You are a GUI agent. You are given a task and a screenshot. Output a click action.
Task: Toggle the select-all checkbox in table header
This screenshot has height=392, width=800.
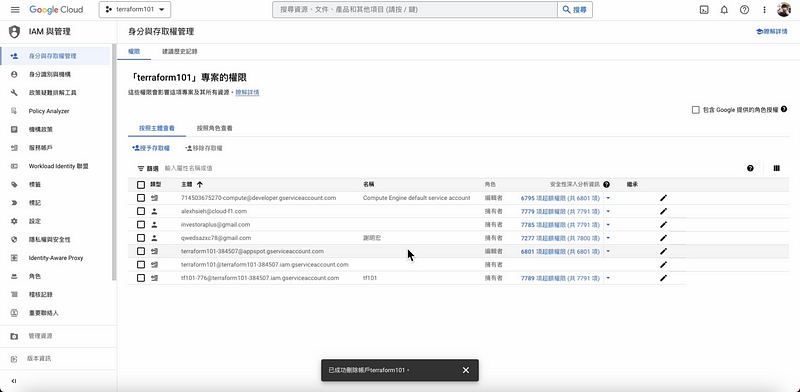click(x=141, y=185)
